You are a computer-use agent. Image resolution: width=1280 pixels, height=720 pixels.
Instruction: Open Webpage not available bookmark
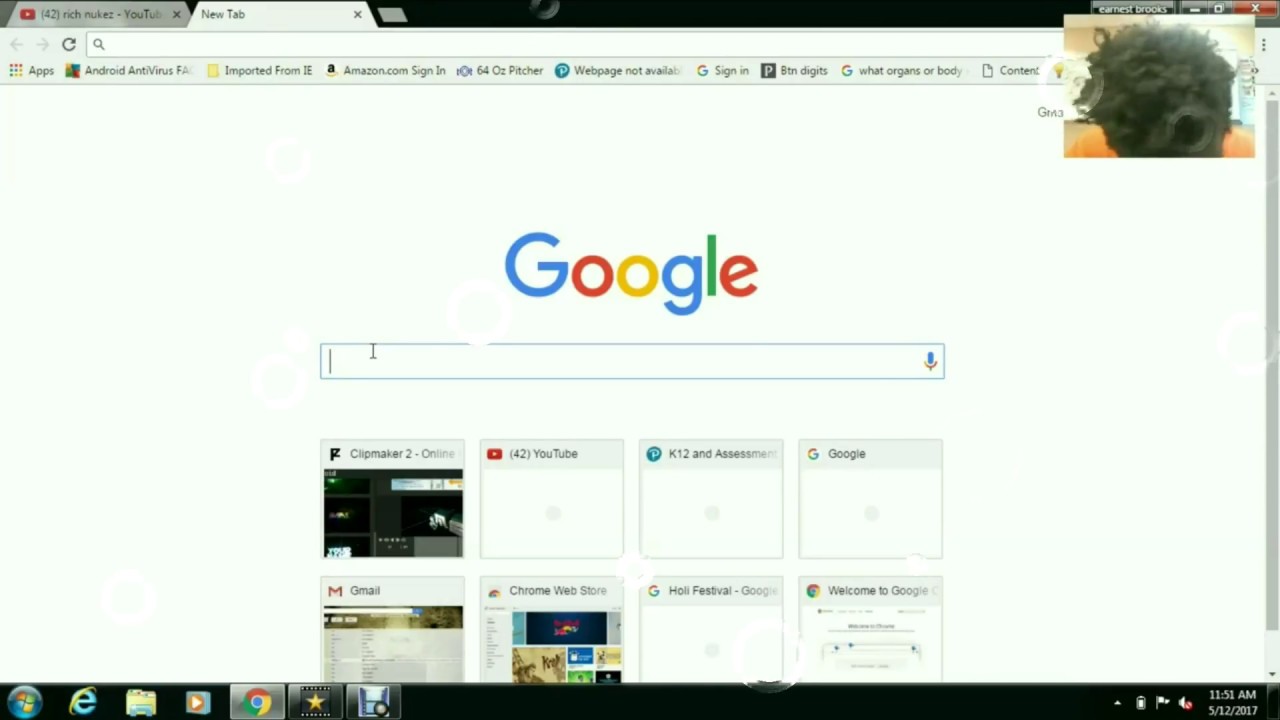(618, 70)
